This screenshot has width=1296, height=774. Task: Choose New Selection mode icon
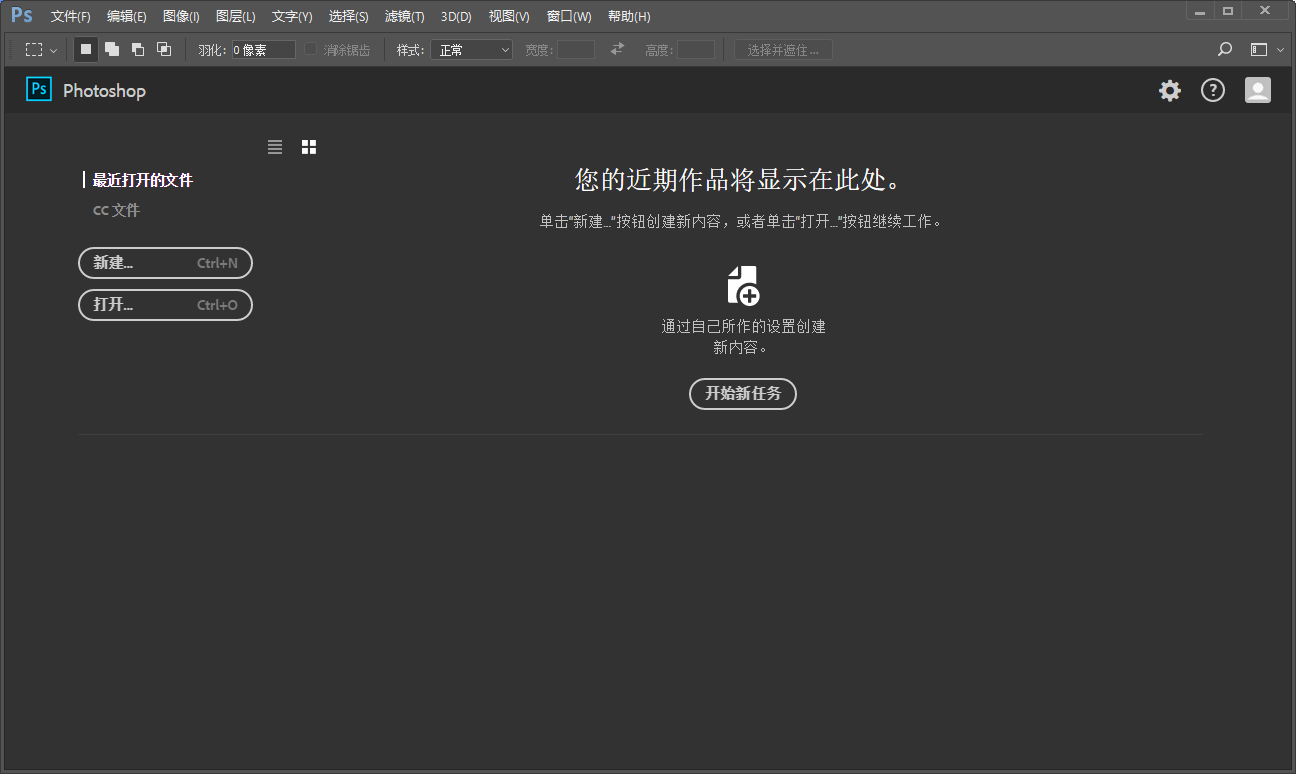[86, 49]
